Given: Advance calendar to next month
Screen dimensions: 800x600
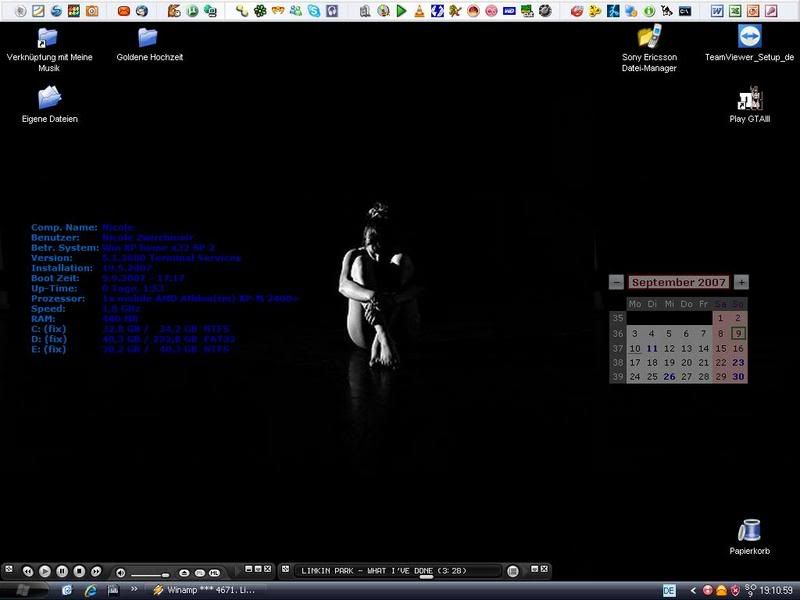Looking at the screenshot, I should point(741,283).
